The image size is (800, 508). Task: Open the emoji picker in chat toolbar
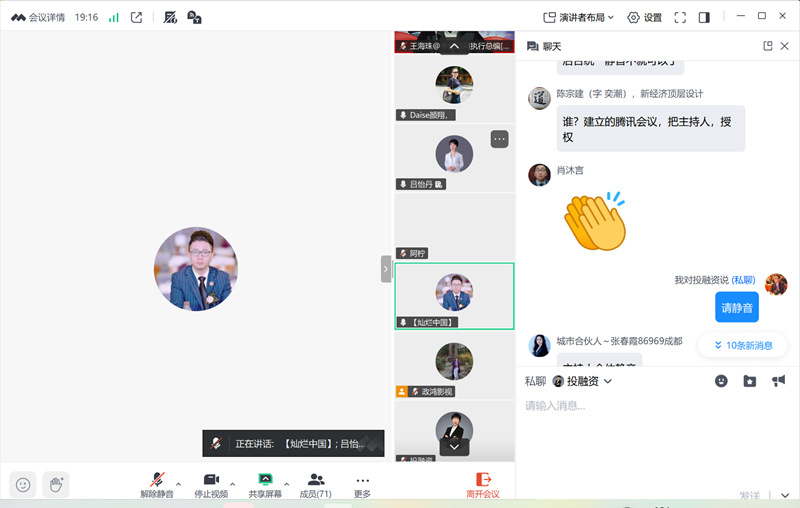coord(721,381)
